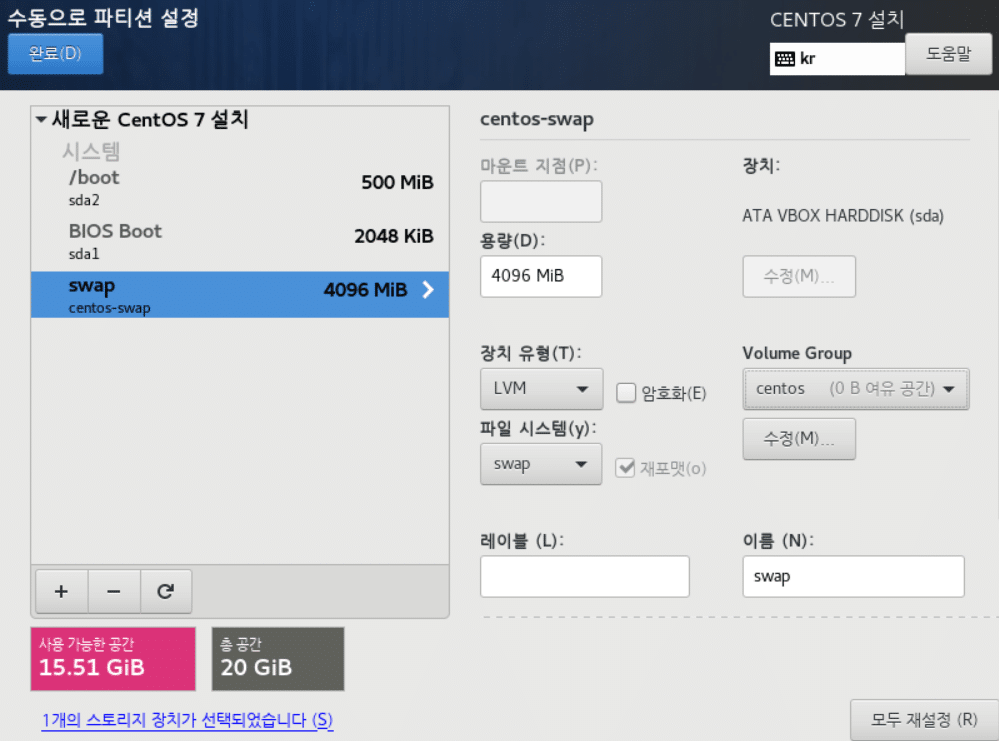Click 수정(M) under Volume Group
Image resolution: width=999 pixels, height=741 pixels.
click(x=798, y=438)
